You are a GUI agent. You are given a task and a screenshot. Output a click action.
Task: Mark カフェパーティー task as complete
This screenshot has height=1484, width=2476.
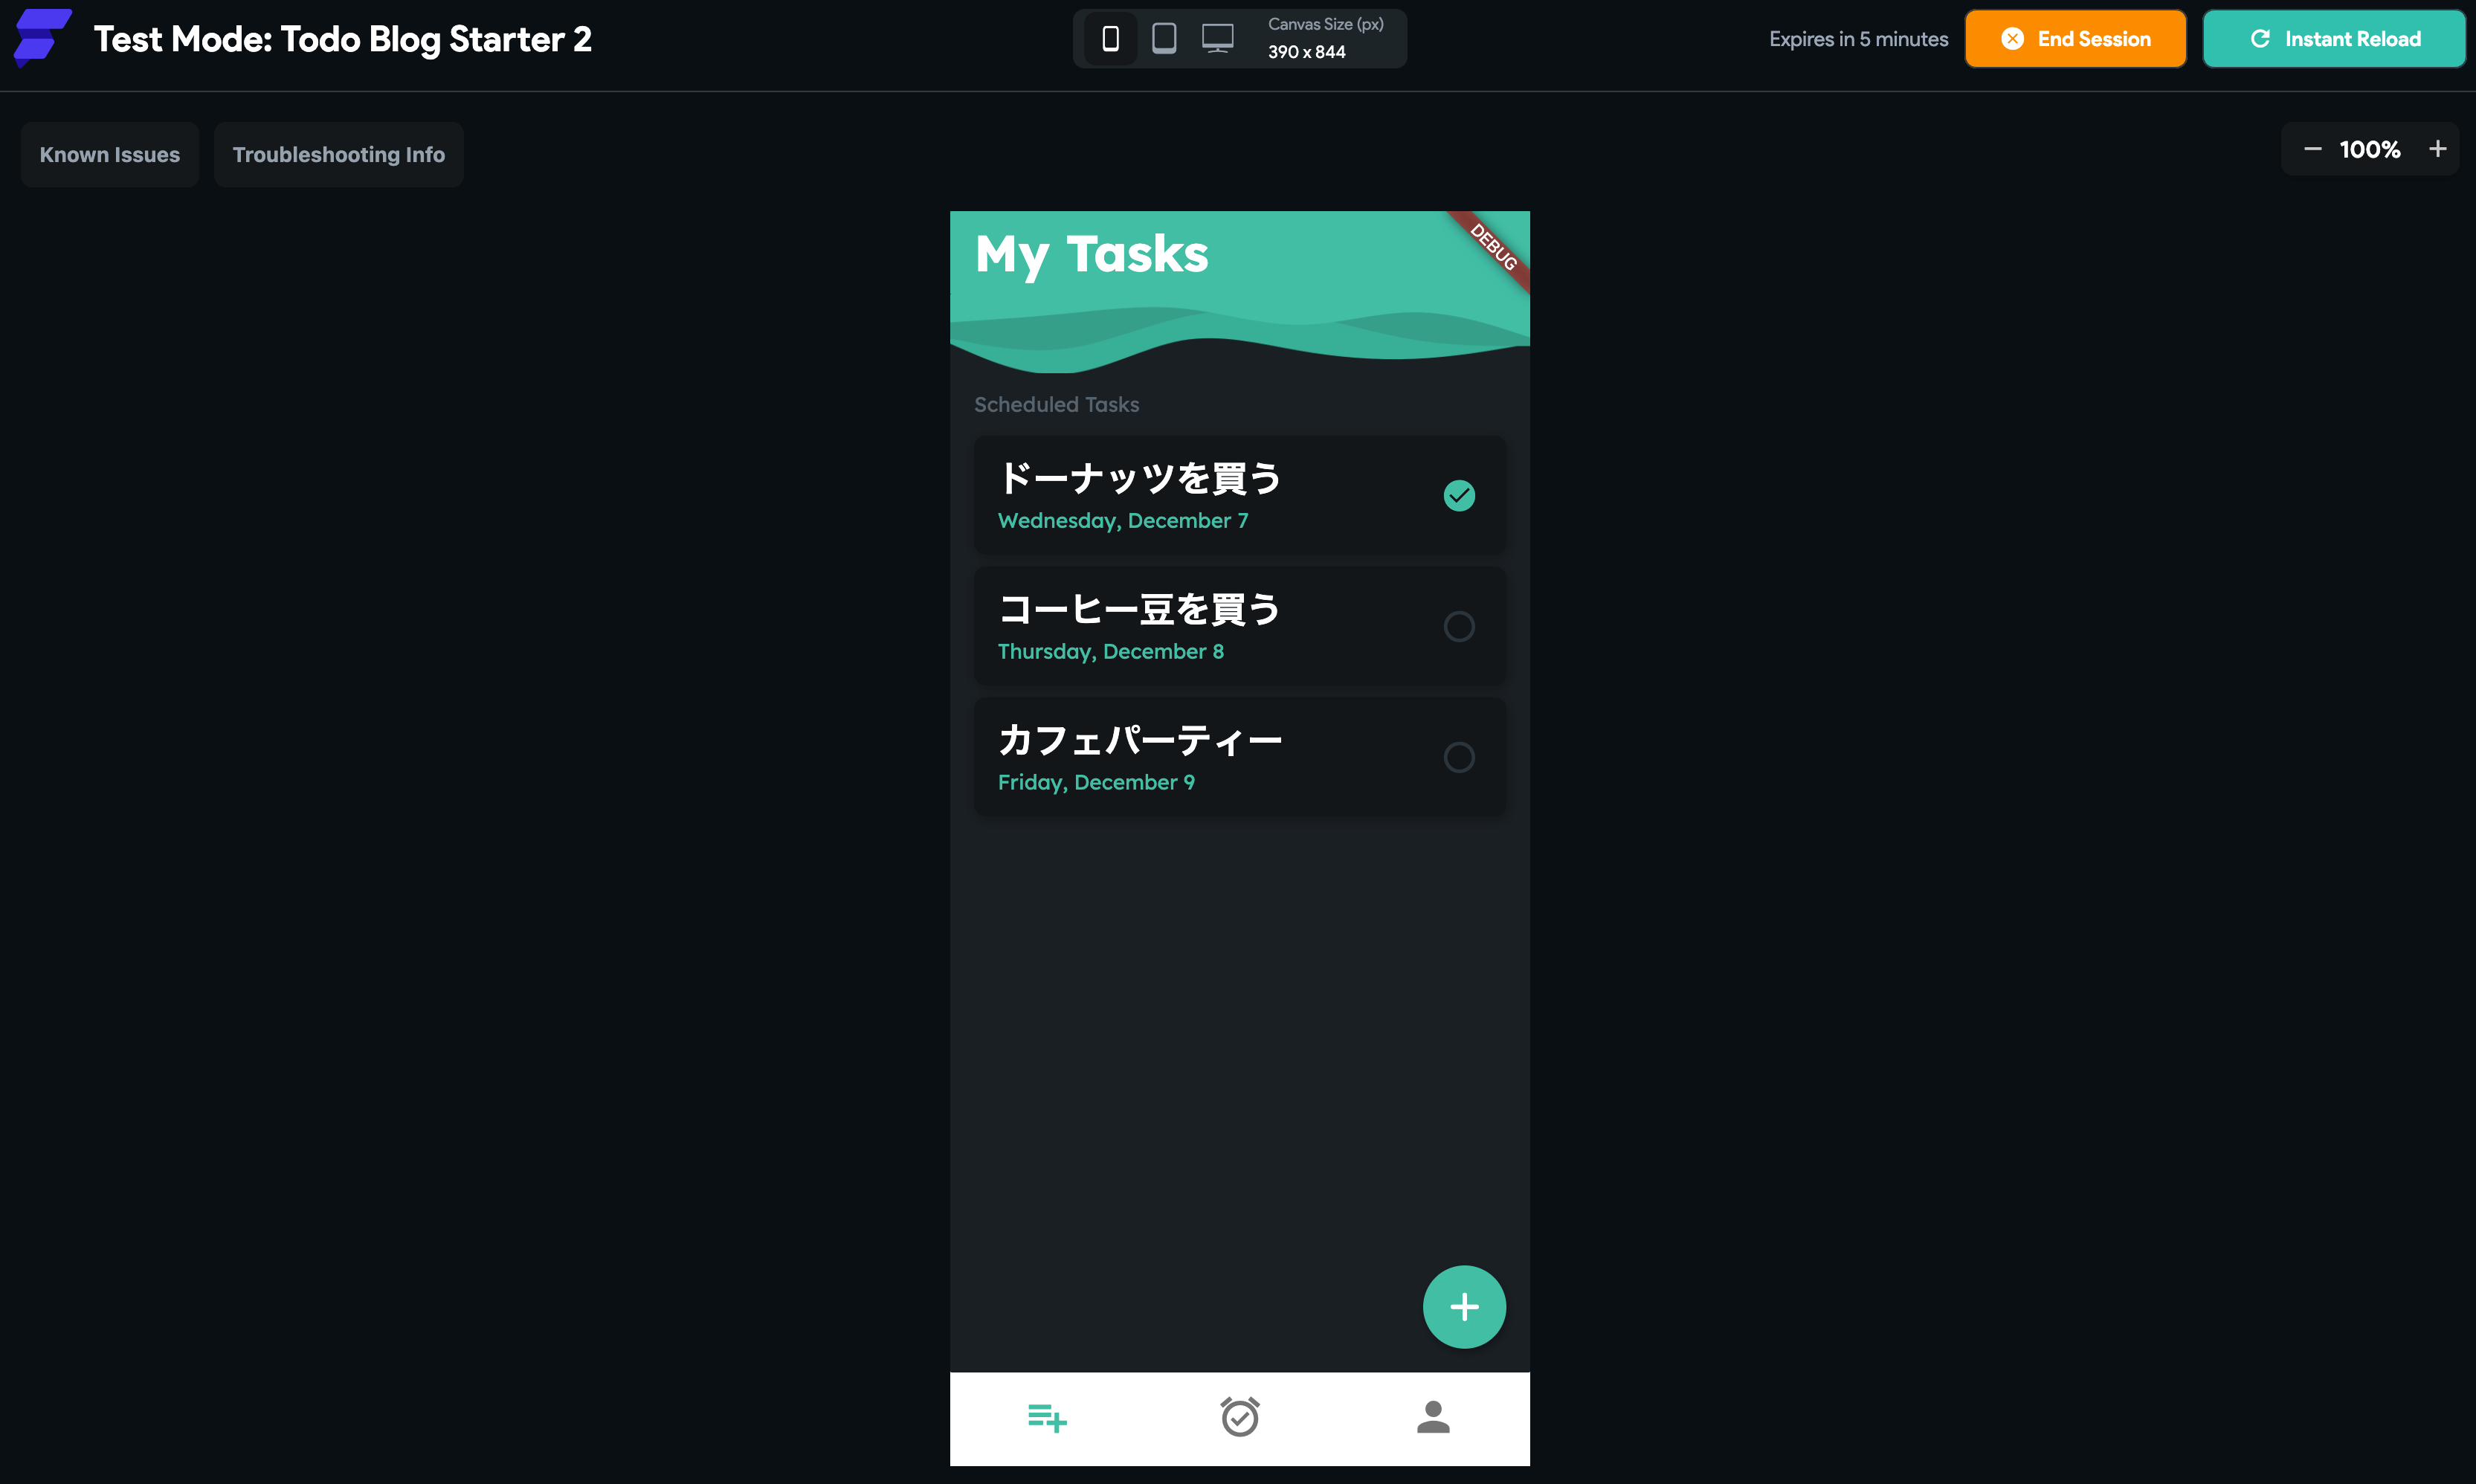(x=1459, y=757)
